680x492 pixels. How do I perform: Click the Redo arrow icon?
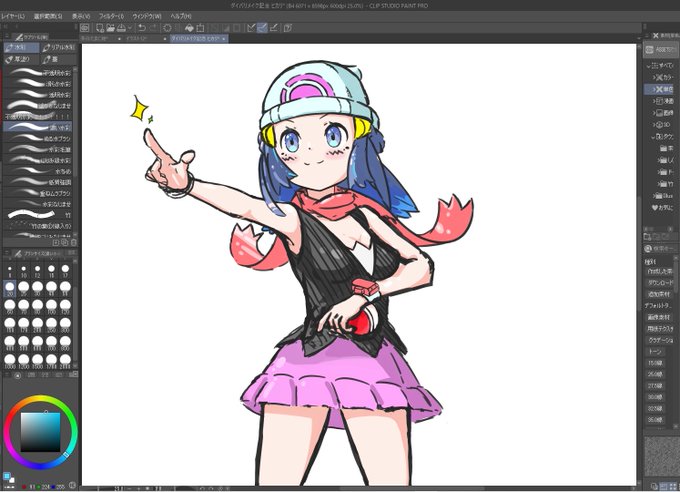(154, 28)
